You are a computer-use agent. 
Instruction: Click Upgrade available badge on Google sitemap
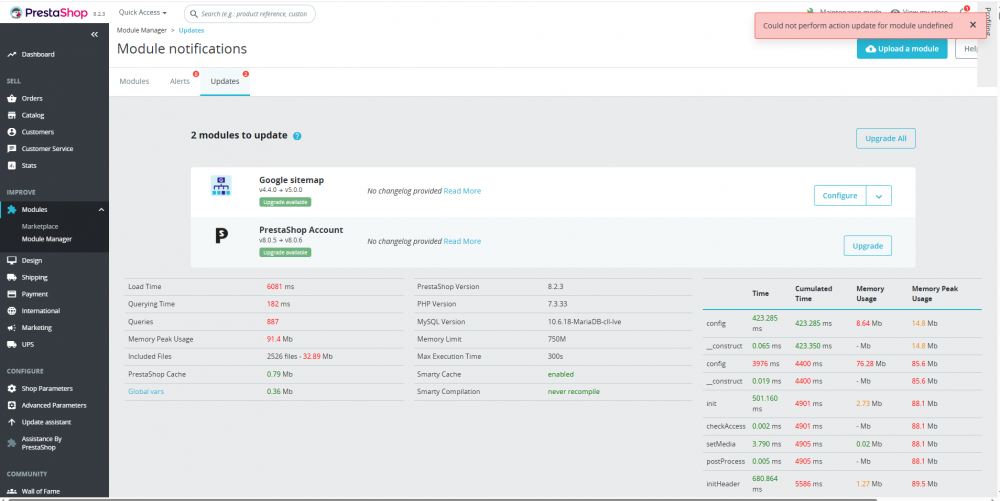pyautogui.click(x=285, y=202)
